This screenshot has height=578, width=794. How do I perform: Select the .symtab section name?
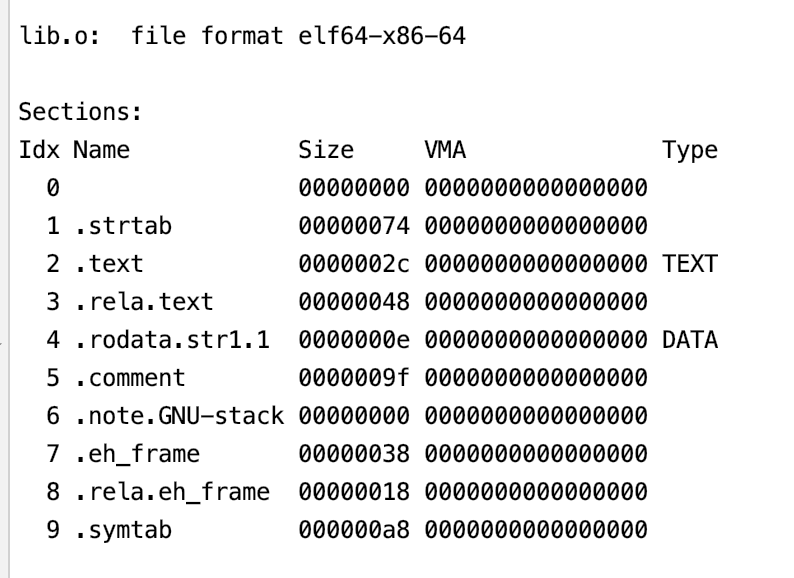coord(123,531)
